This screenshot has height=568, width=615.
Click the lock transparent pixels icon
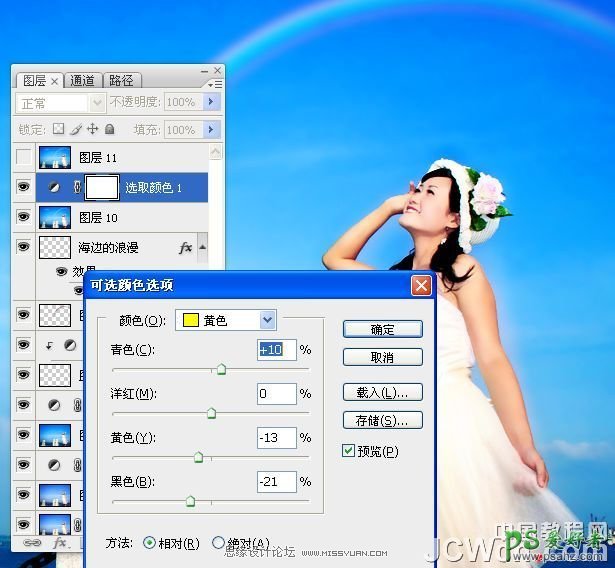(x=58, y=129)
